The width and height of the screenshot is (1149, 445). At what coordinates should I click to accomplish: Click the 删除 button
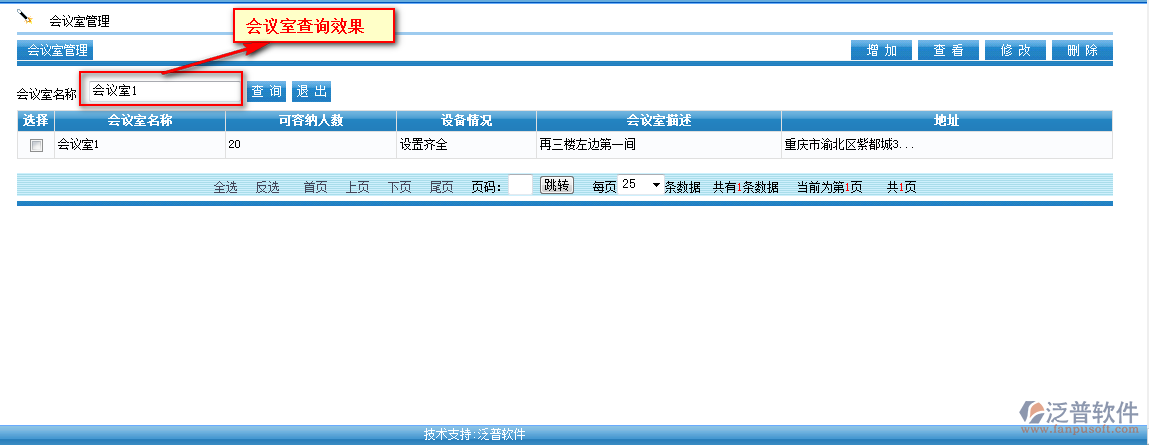click(1082, 51)
